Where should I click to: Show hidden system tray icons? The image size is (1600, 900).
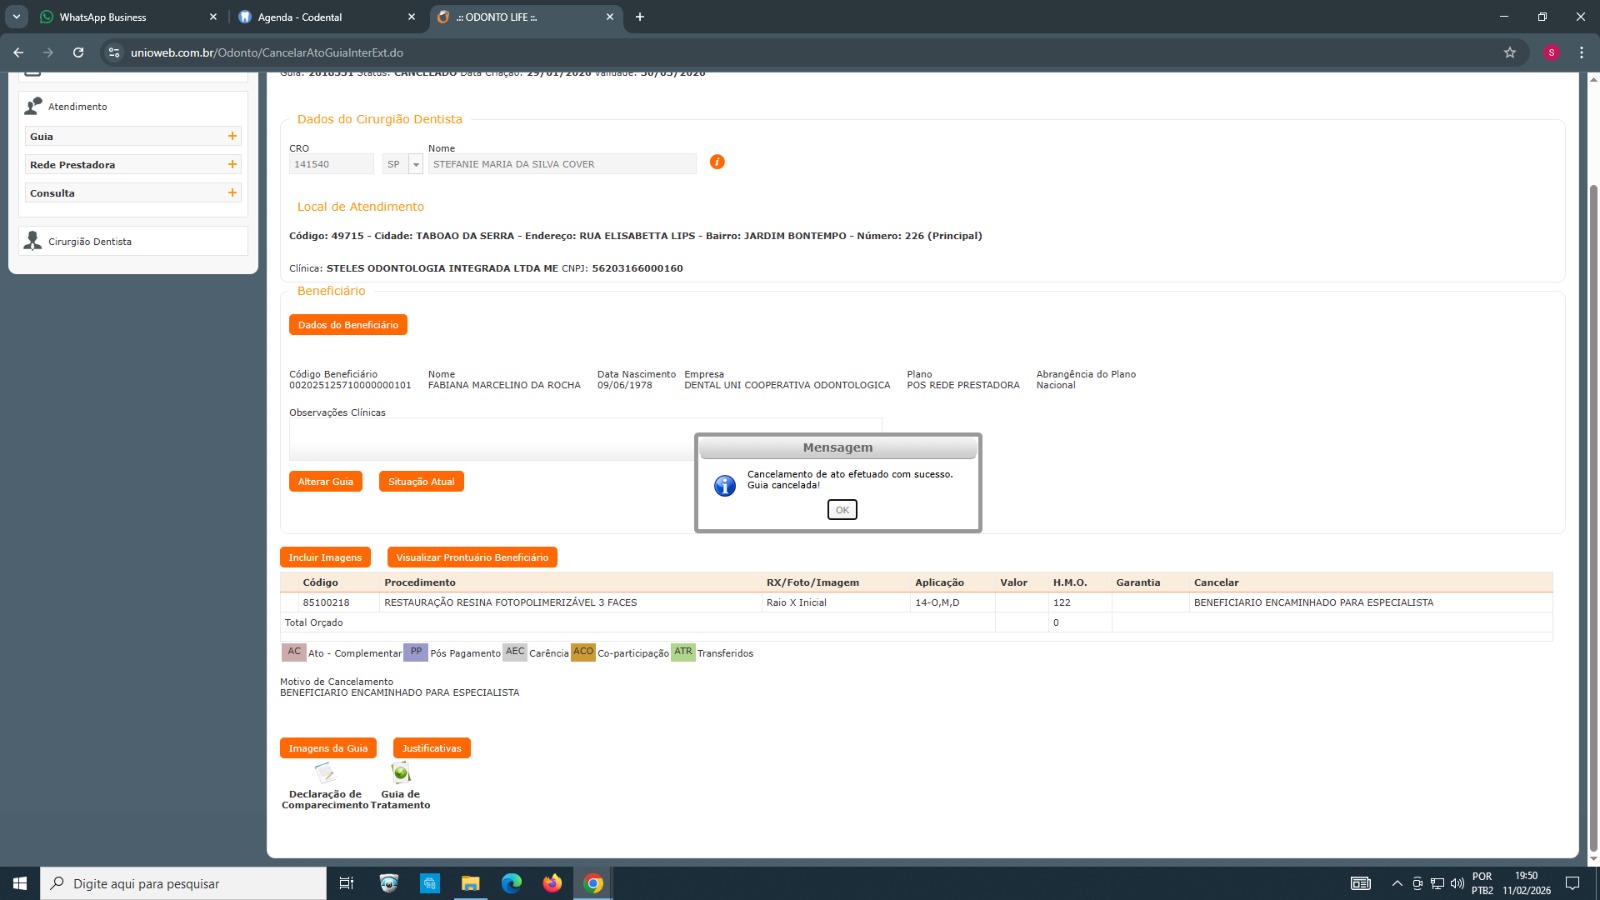(1397, 883)
